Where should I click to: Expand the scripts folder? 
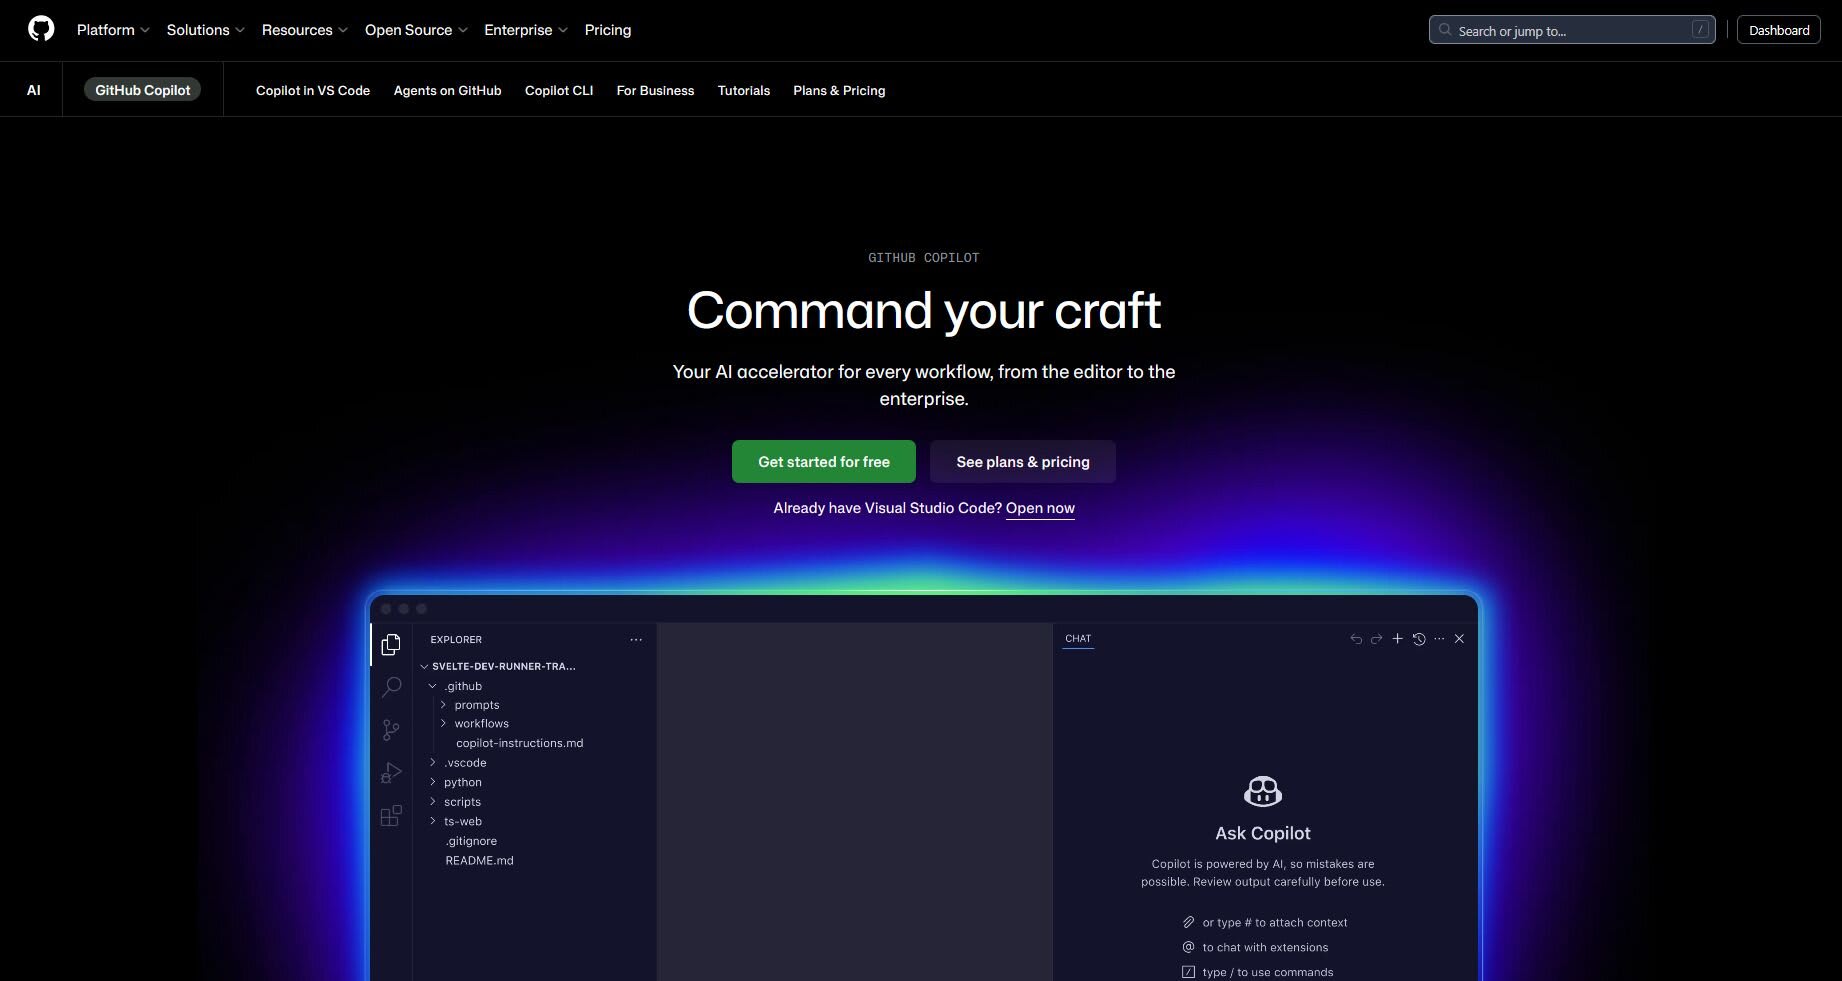coord(433,802)
